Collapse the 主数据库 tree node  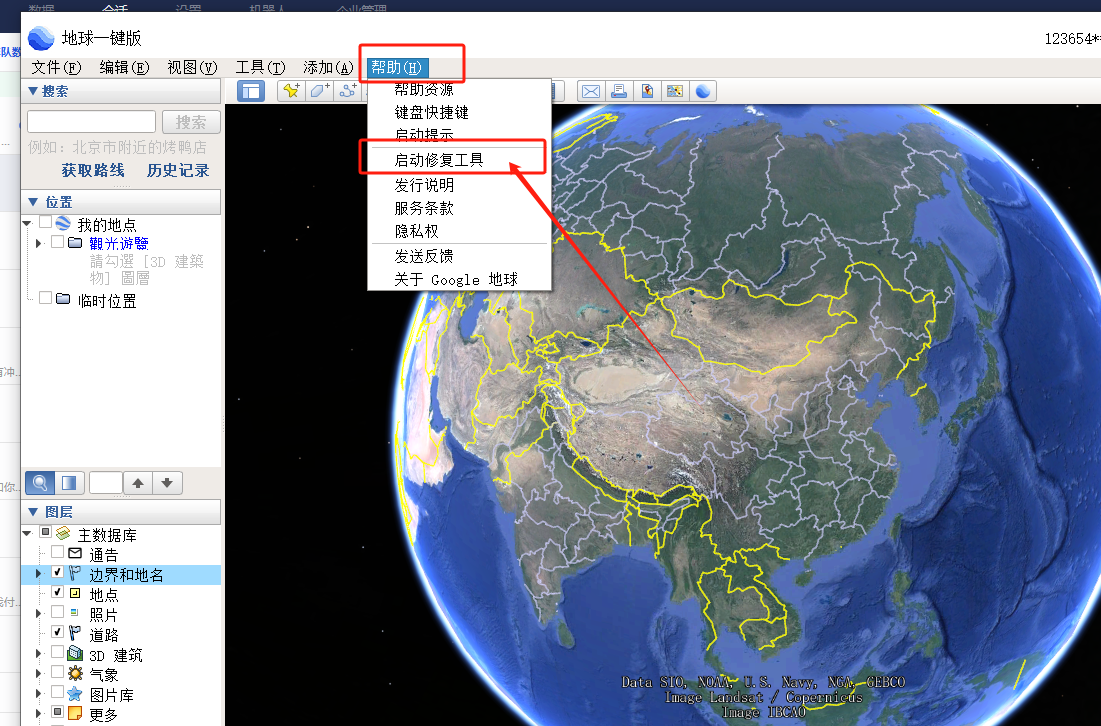[27, 534]
